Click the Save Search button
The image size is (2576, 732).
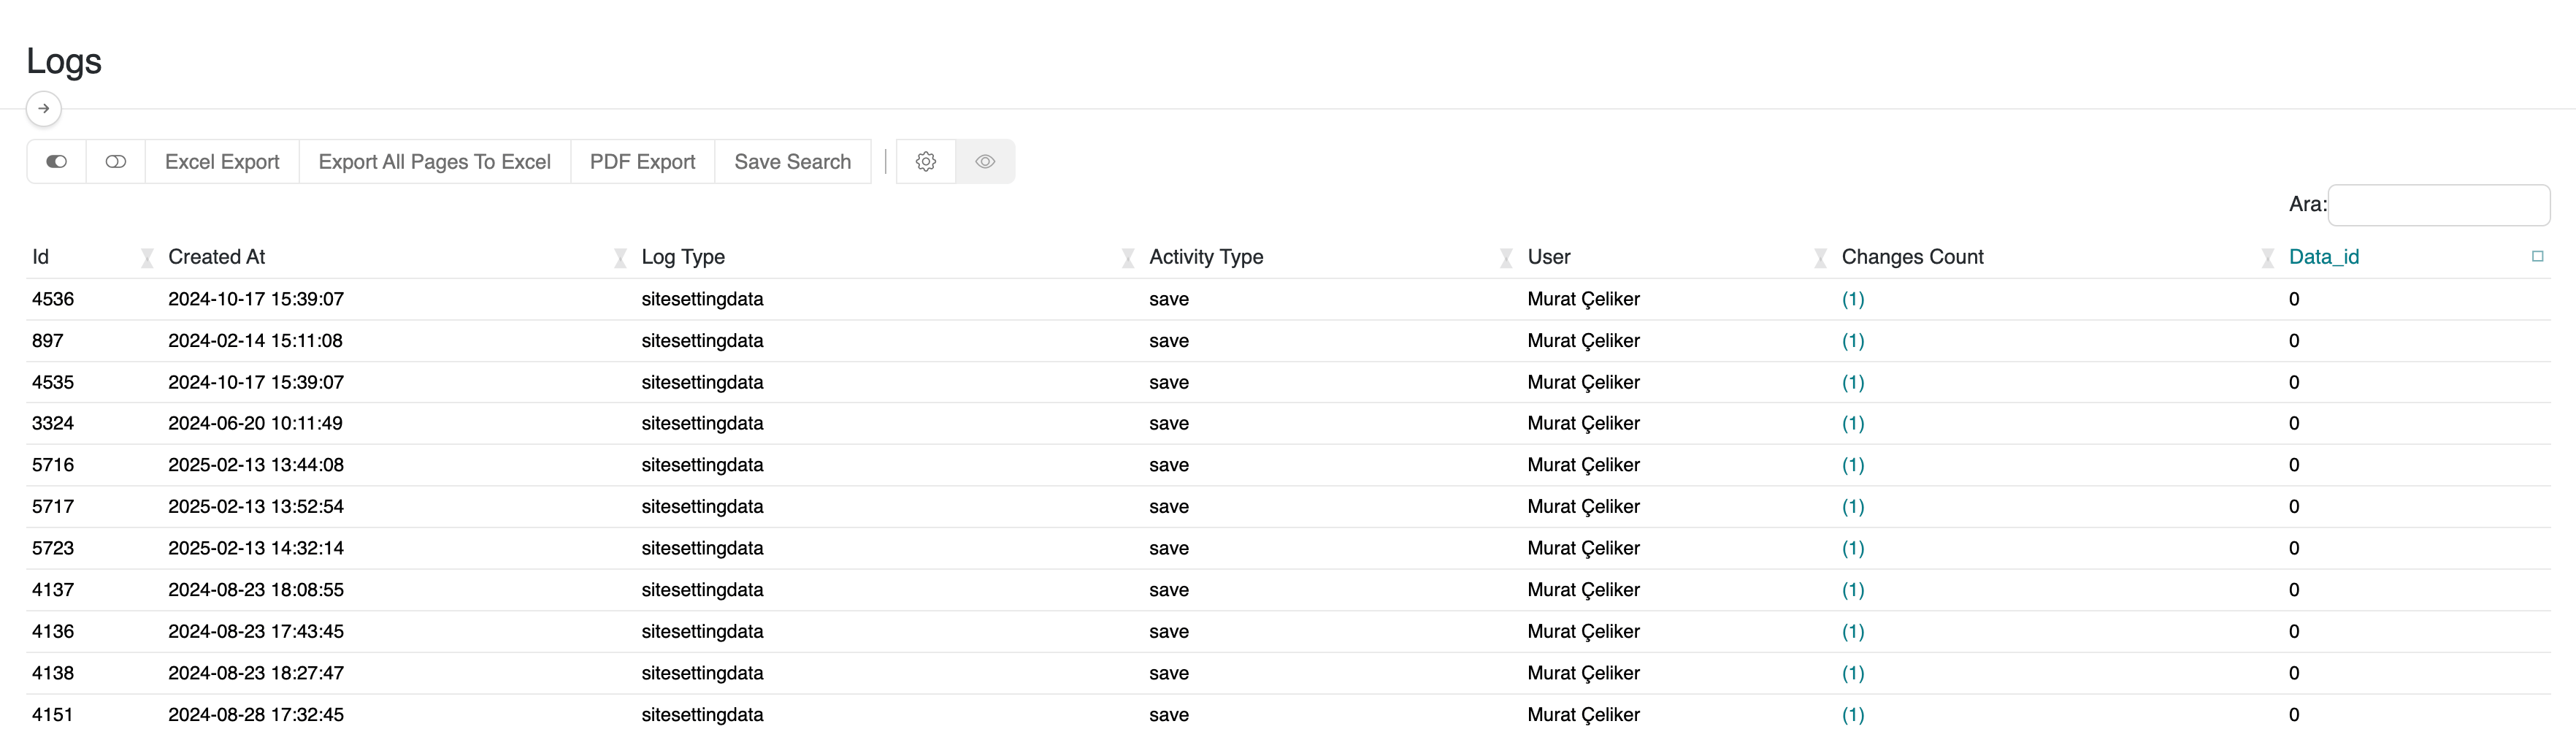pyautogui.click(x=793, y=161)
